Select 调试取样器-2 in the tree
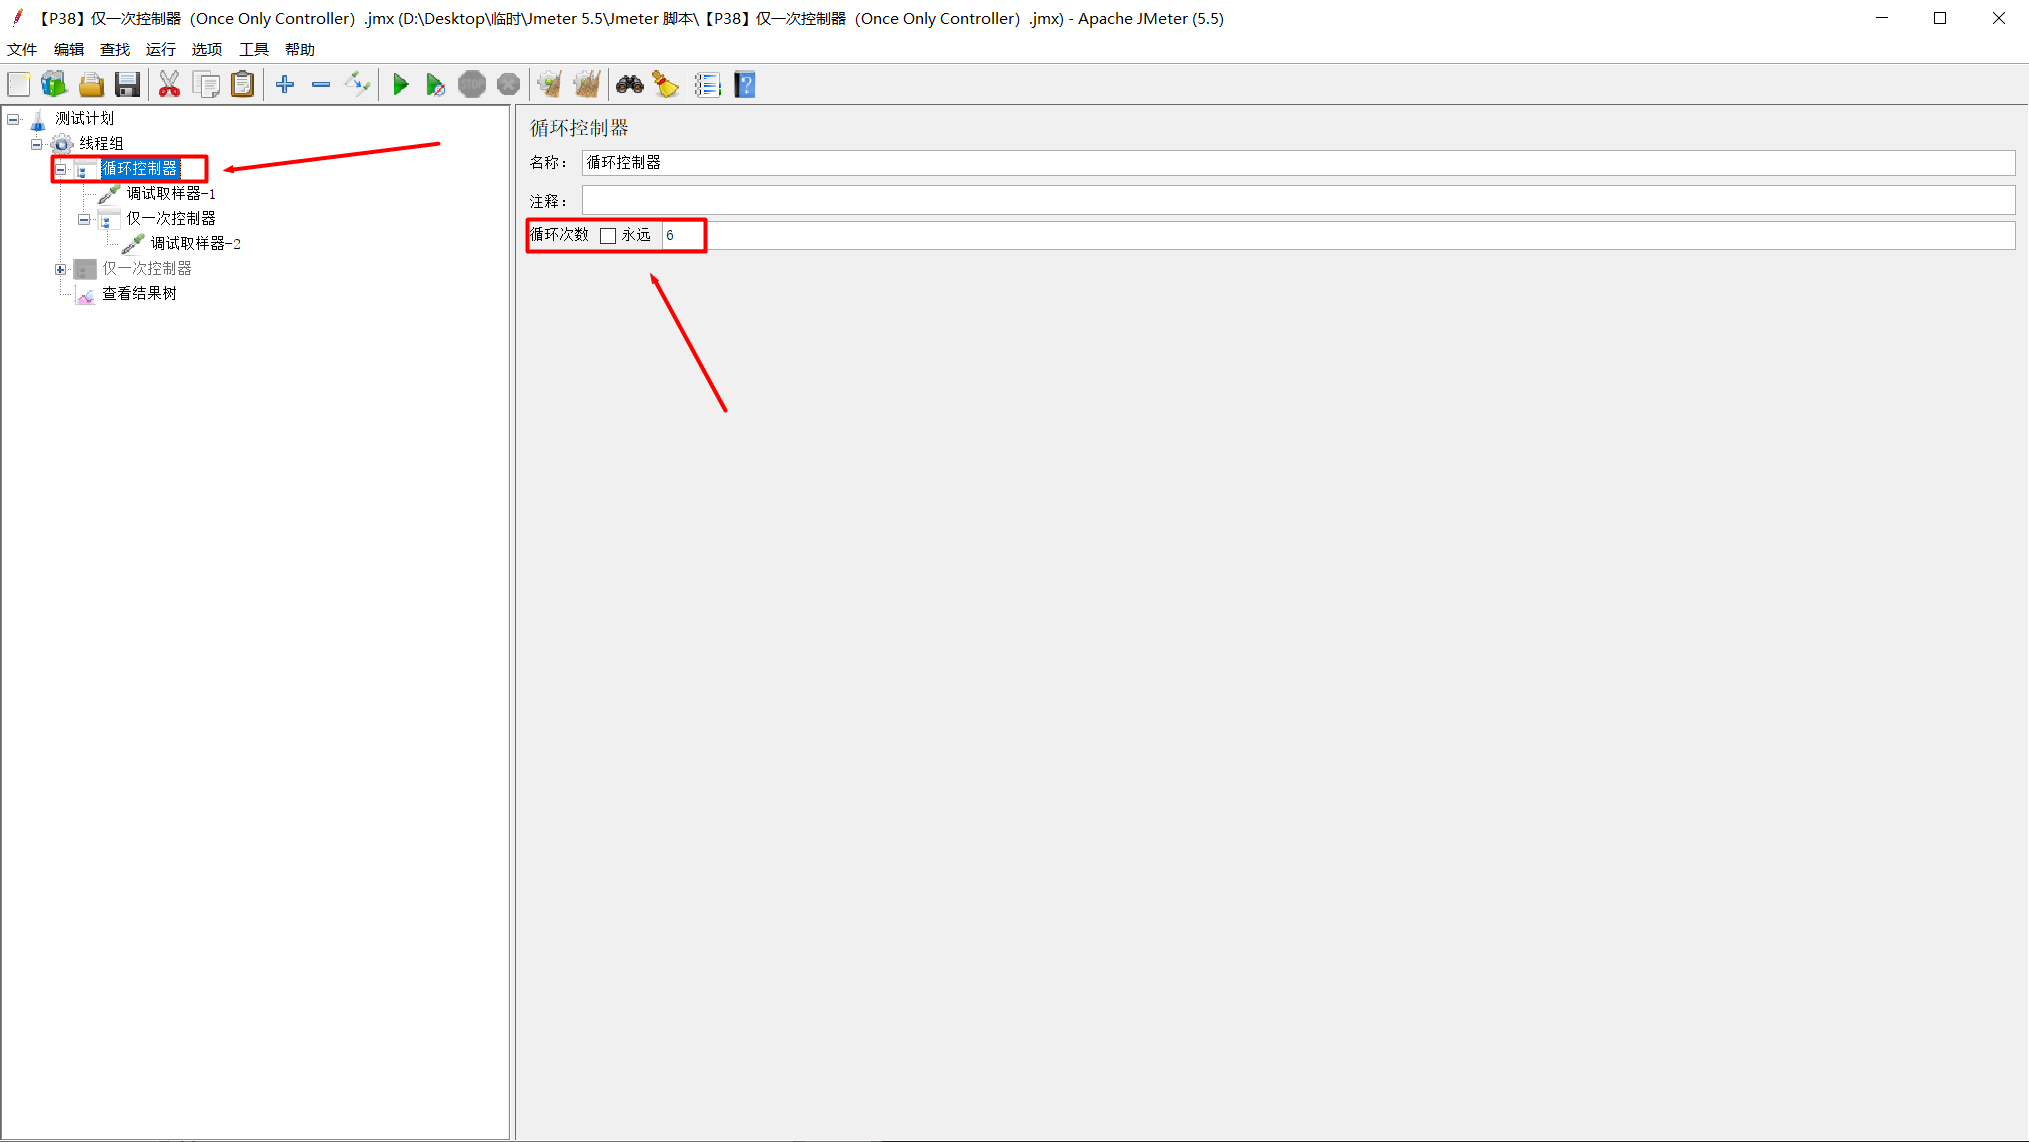The width and height of the screenshot is (2029, 1142). 195,244
